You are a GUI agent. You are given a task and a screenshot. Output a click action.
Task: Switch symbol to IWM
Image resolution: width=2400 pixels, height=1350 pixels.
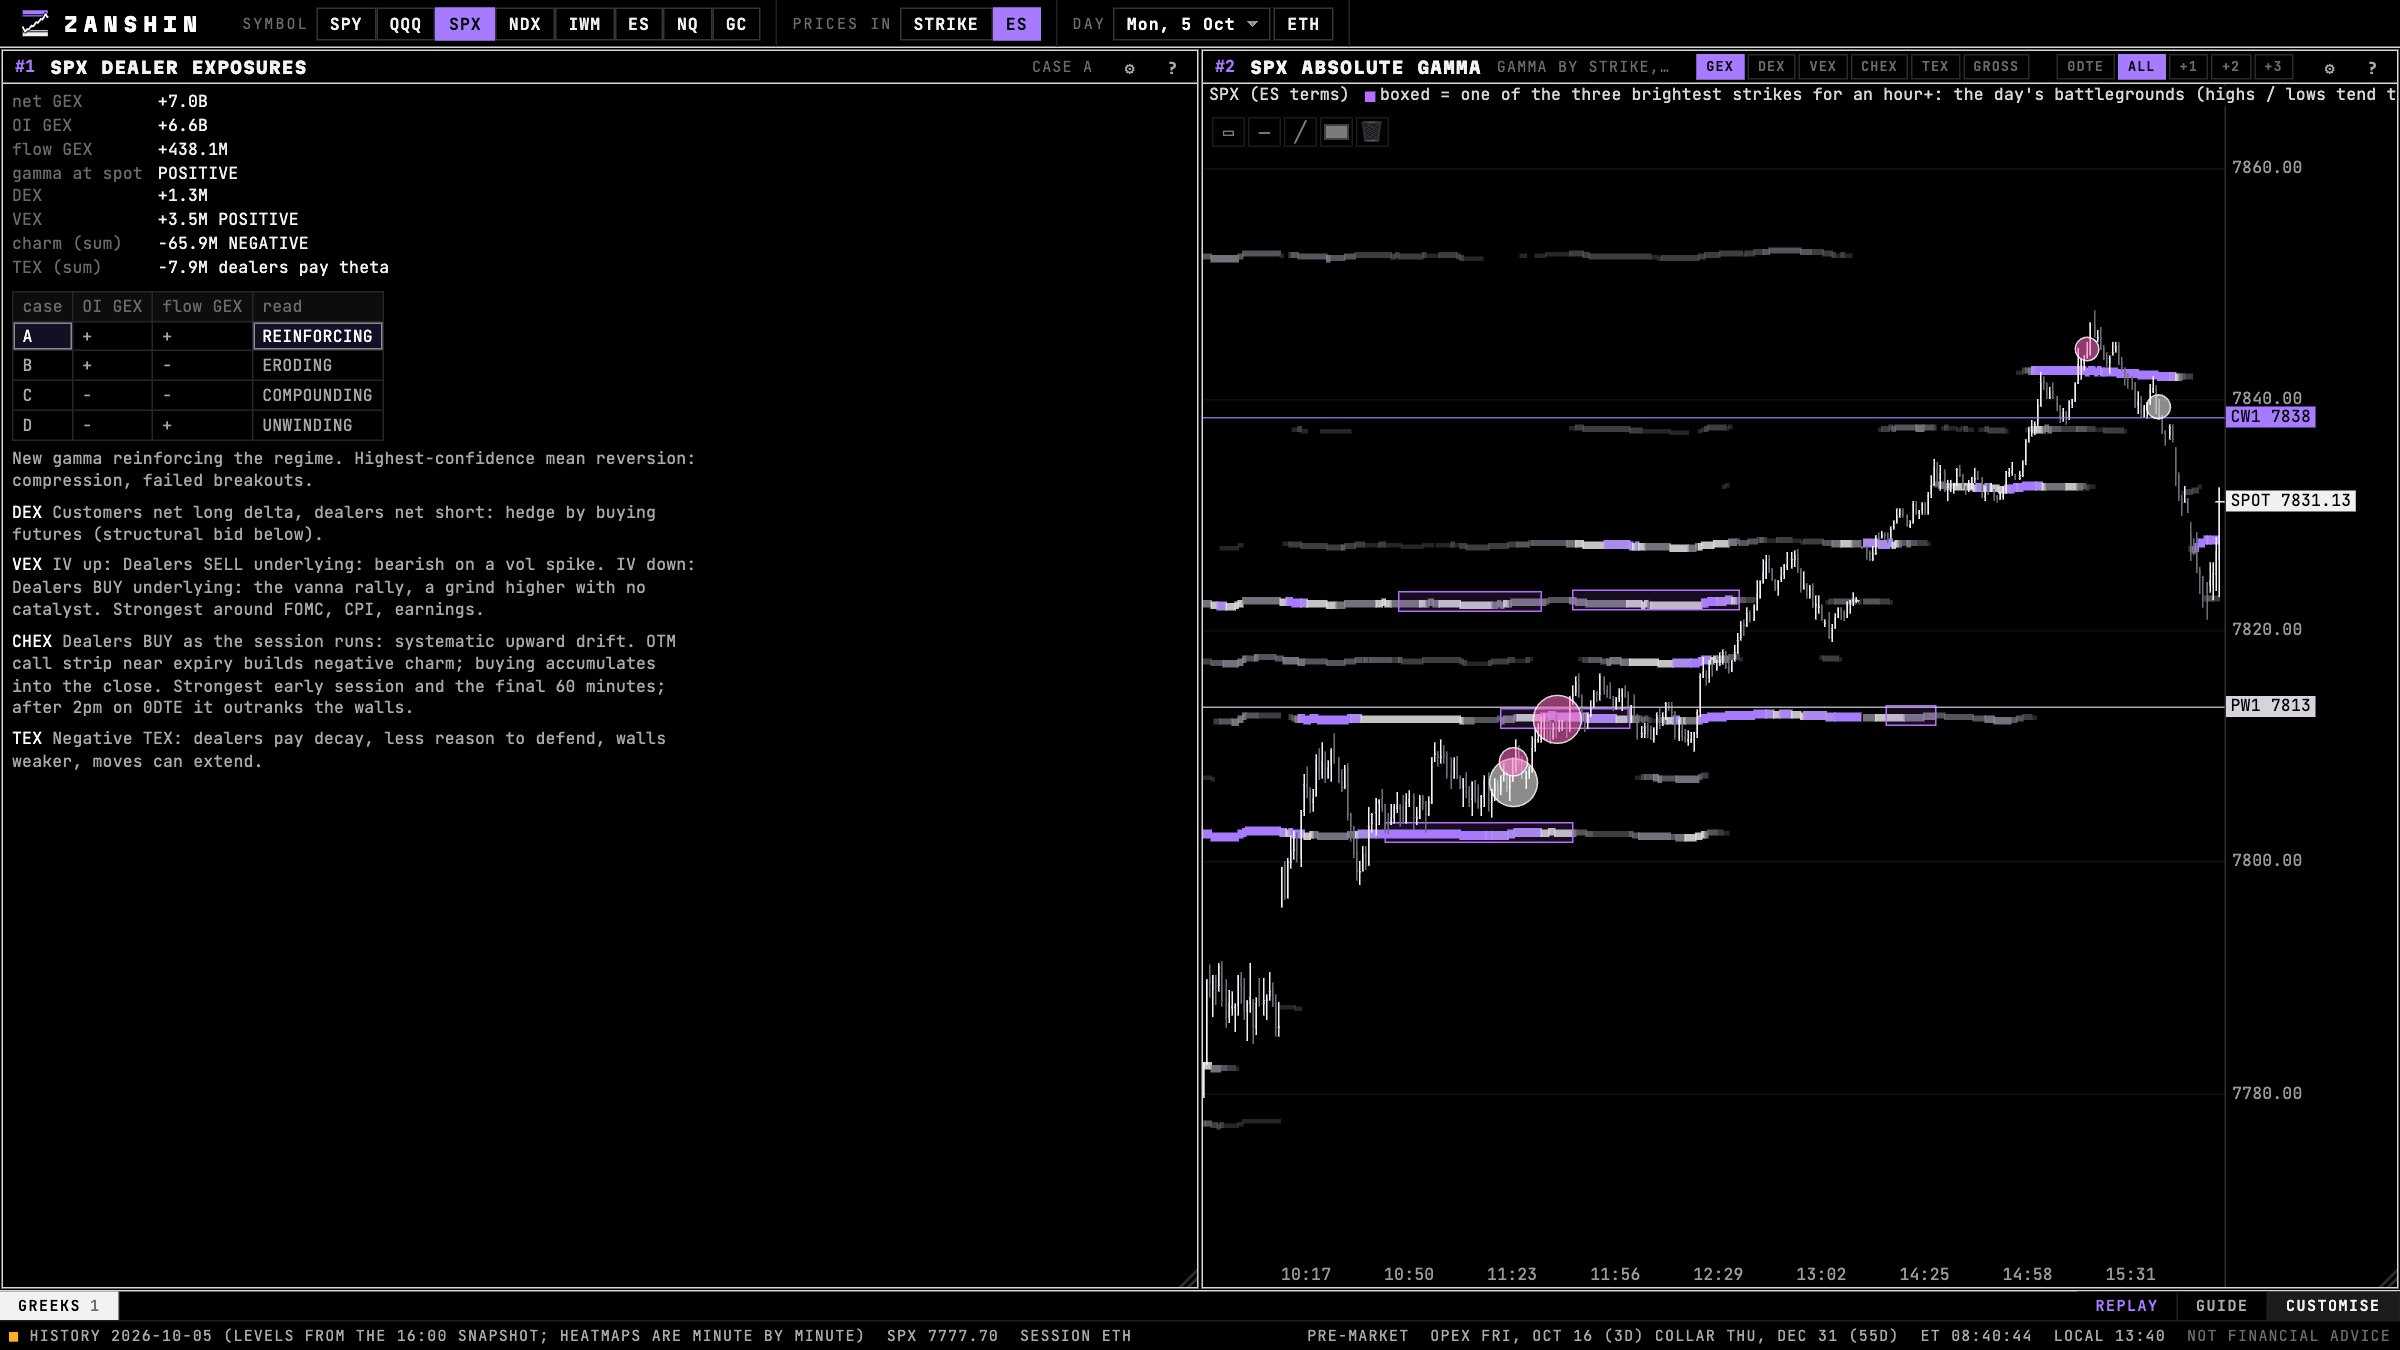tap(584, 24)
